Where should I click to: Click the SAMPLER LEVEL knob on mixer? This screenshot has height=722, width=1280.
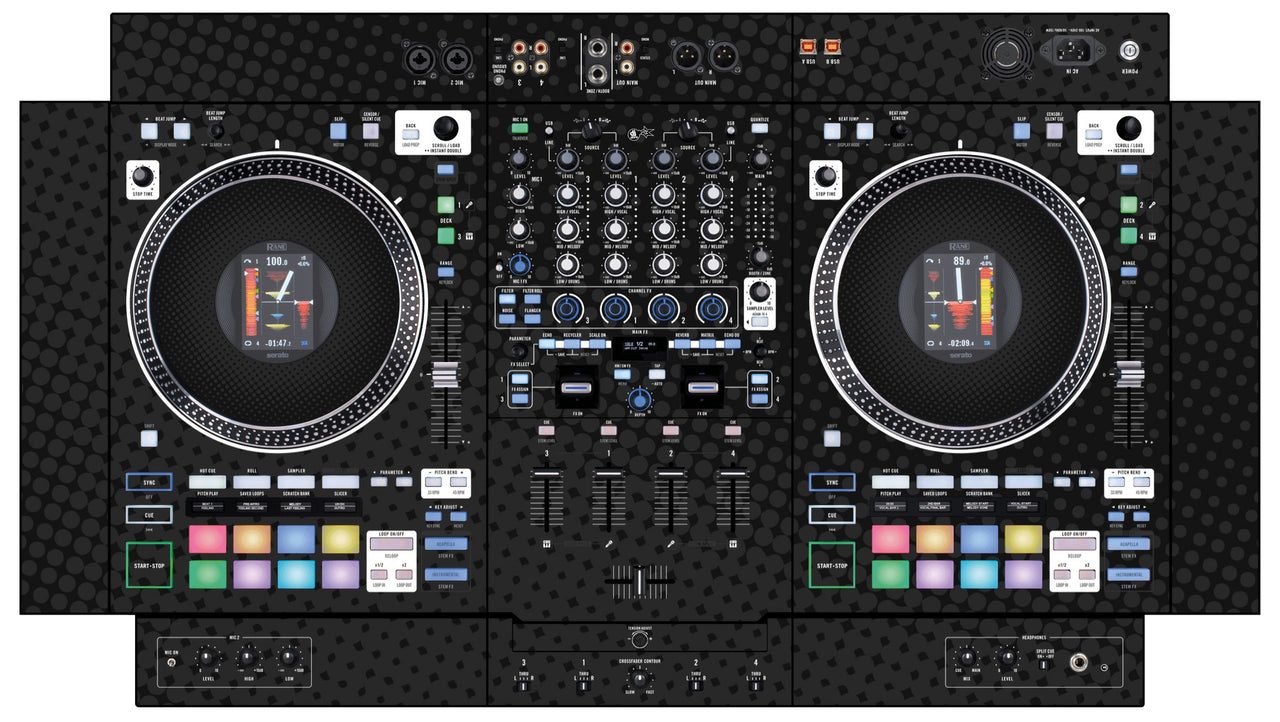(x=760, y=291)
